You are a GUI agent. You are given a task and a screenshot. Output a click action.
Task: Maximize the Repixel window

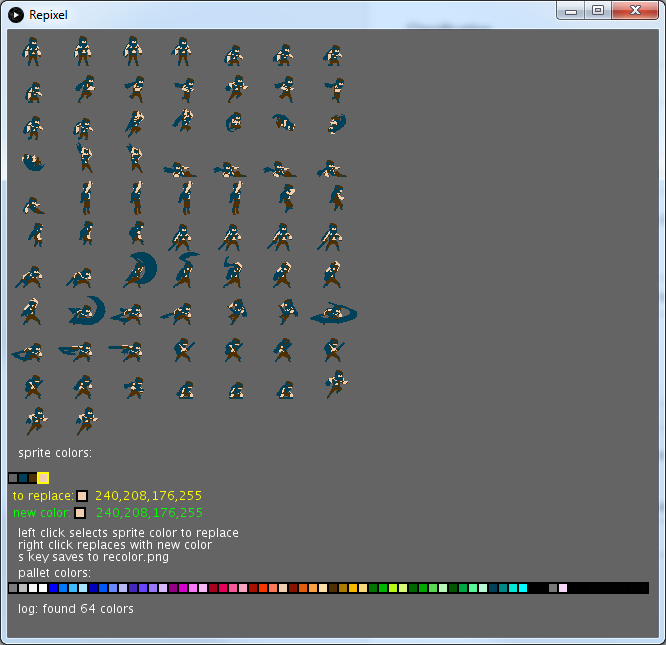tap(598, 11)
